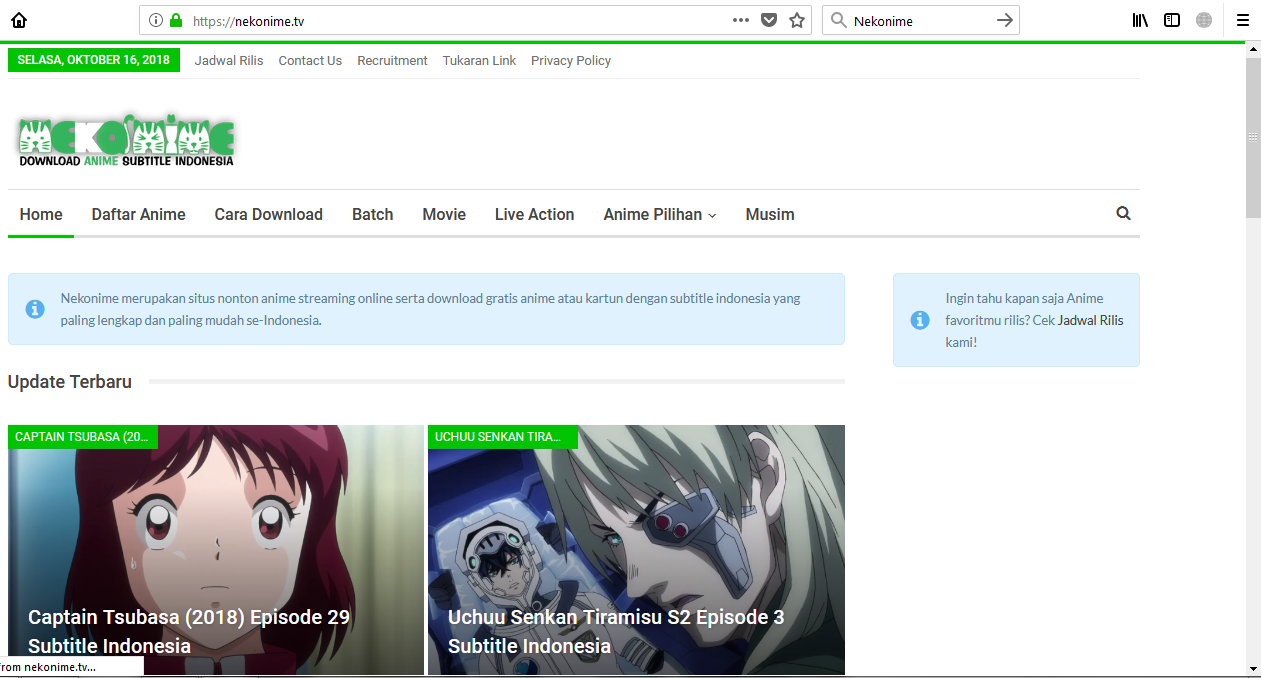Open the Jadwal Rilis top link
This screenshot has width=1261, height=678.
pos(229,60)
